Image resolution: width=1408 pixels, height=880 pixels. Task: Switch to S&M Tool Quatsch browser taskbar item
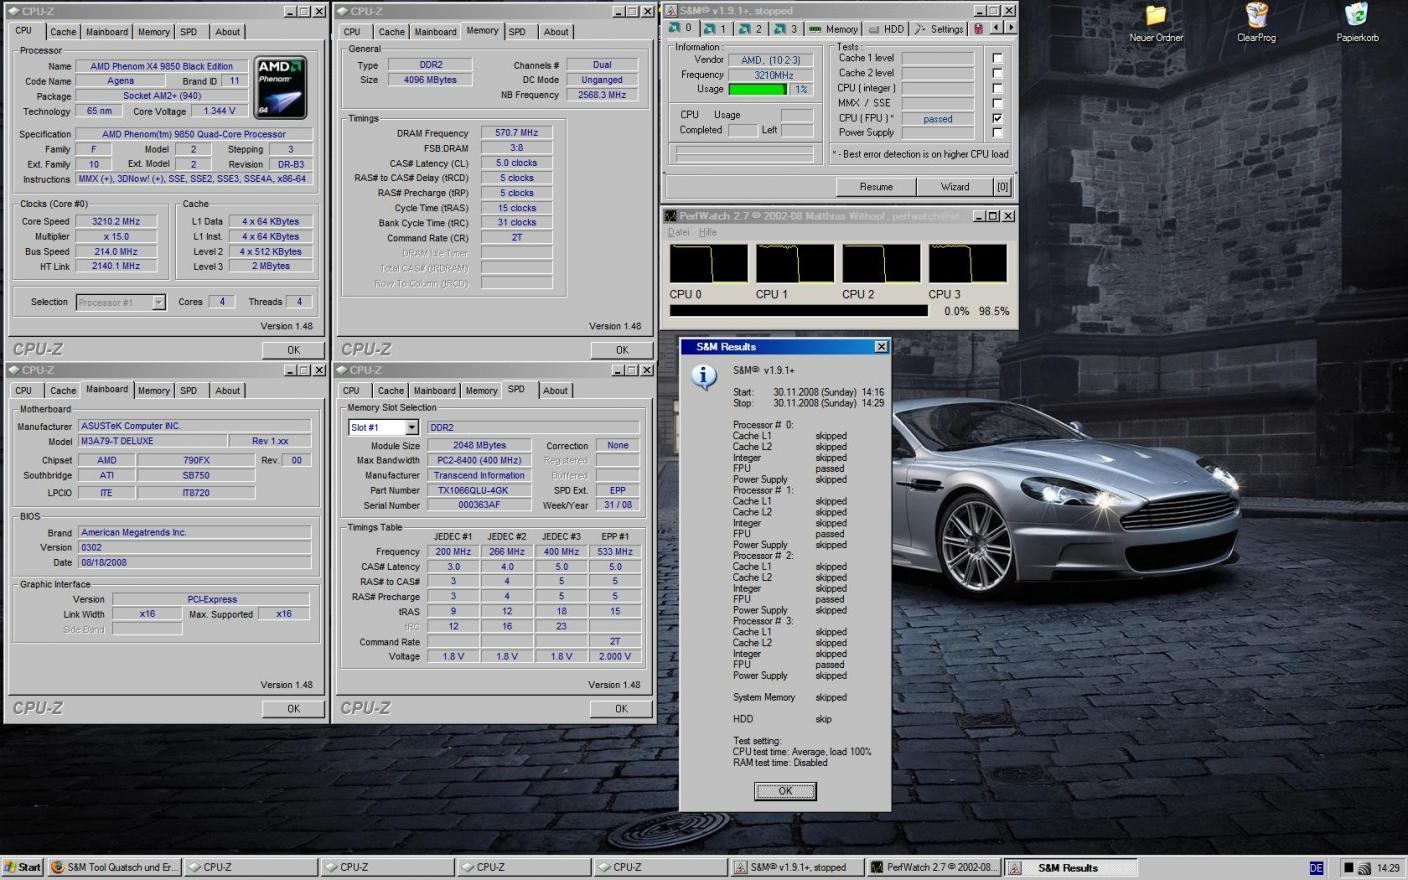pos(115,867)
